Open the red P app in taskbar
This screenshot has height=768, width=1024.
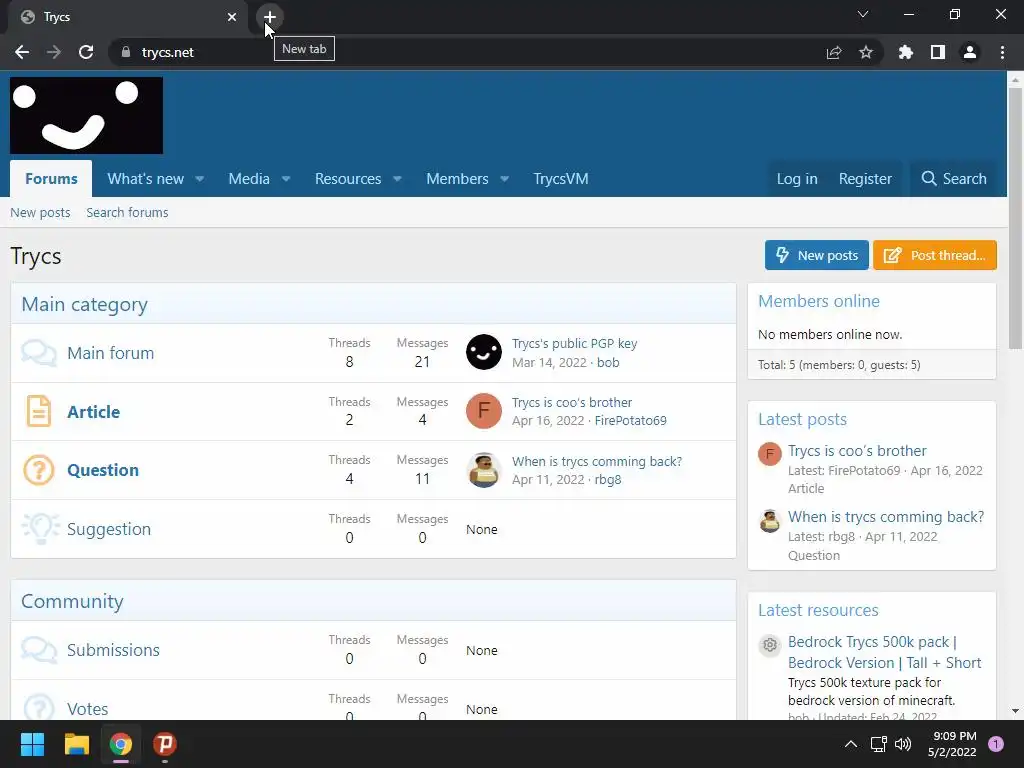tap(165, 744)
